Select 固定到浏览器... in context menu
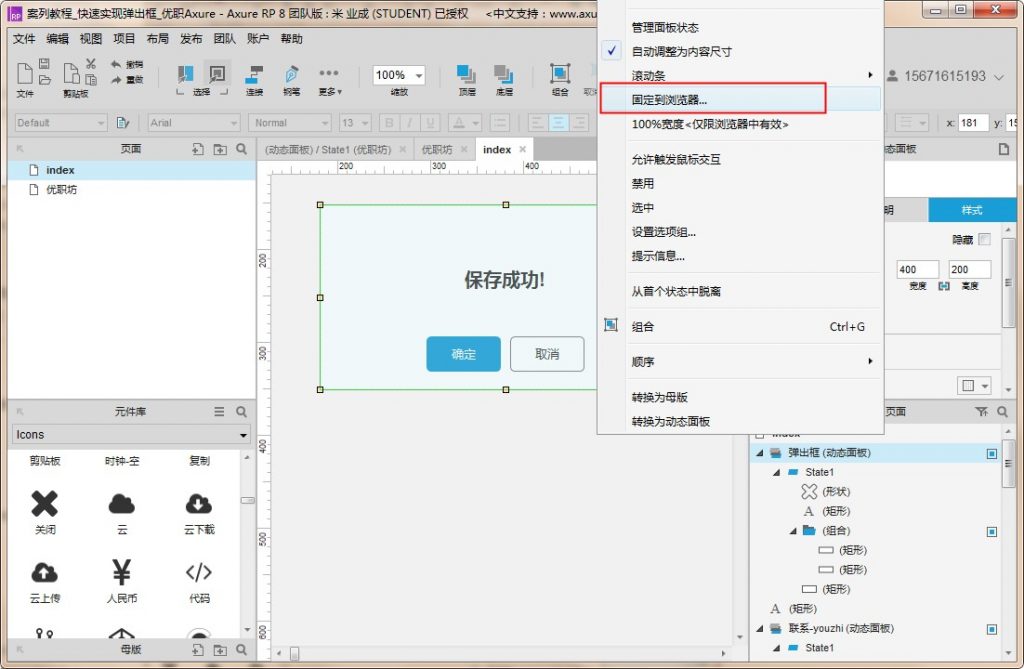Image resolution: width=1024 pixels, height=669 pixels. coord(669,100)
